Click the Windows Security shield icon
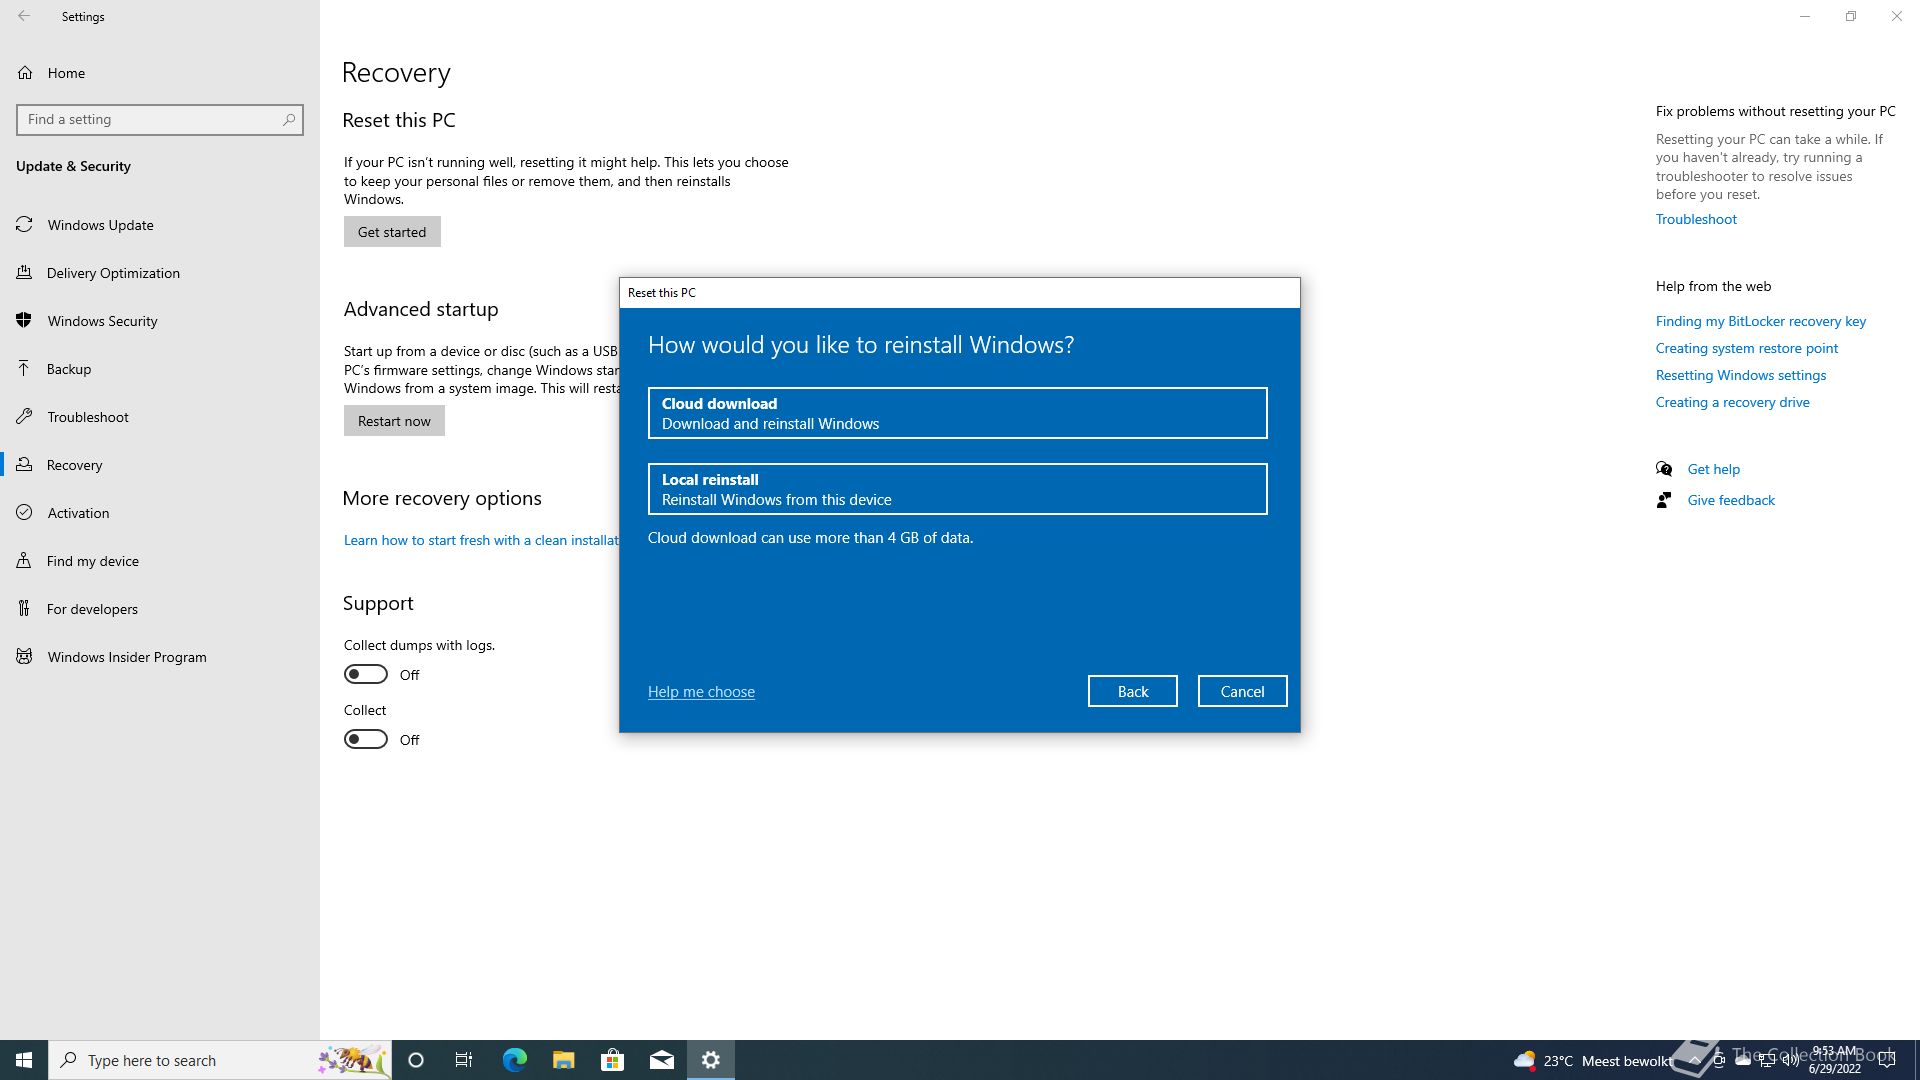This screenshot has width=1920, height=1080. tap(25, 321)
